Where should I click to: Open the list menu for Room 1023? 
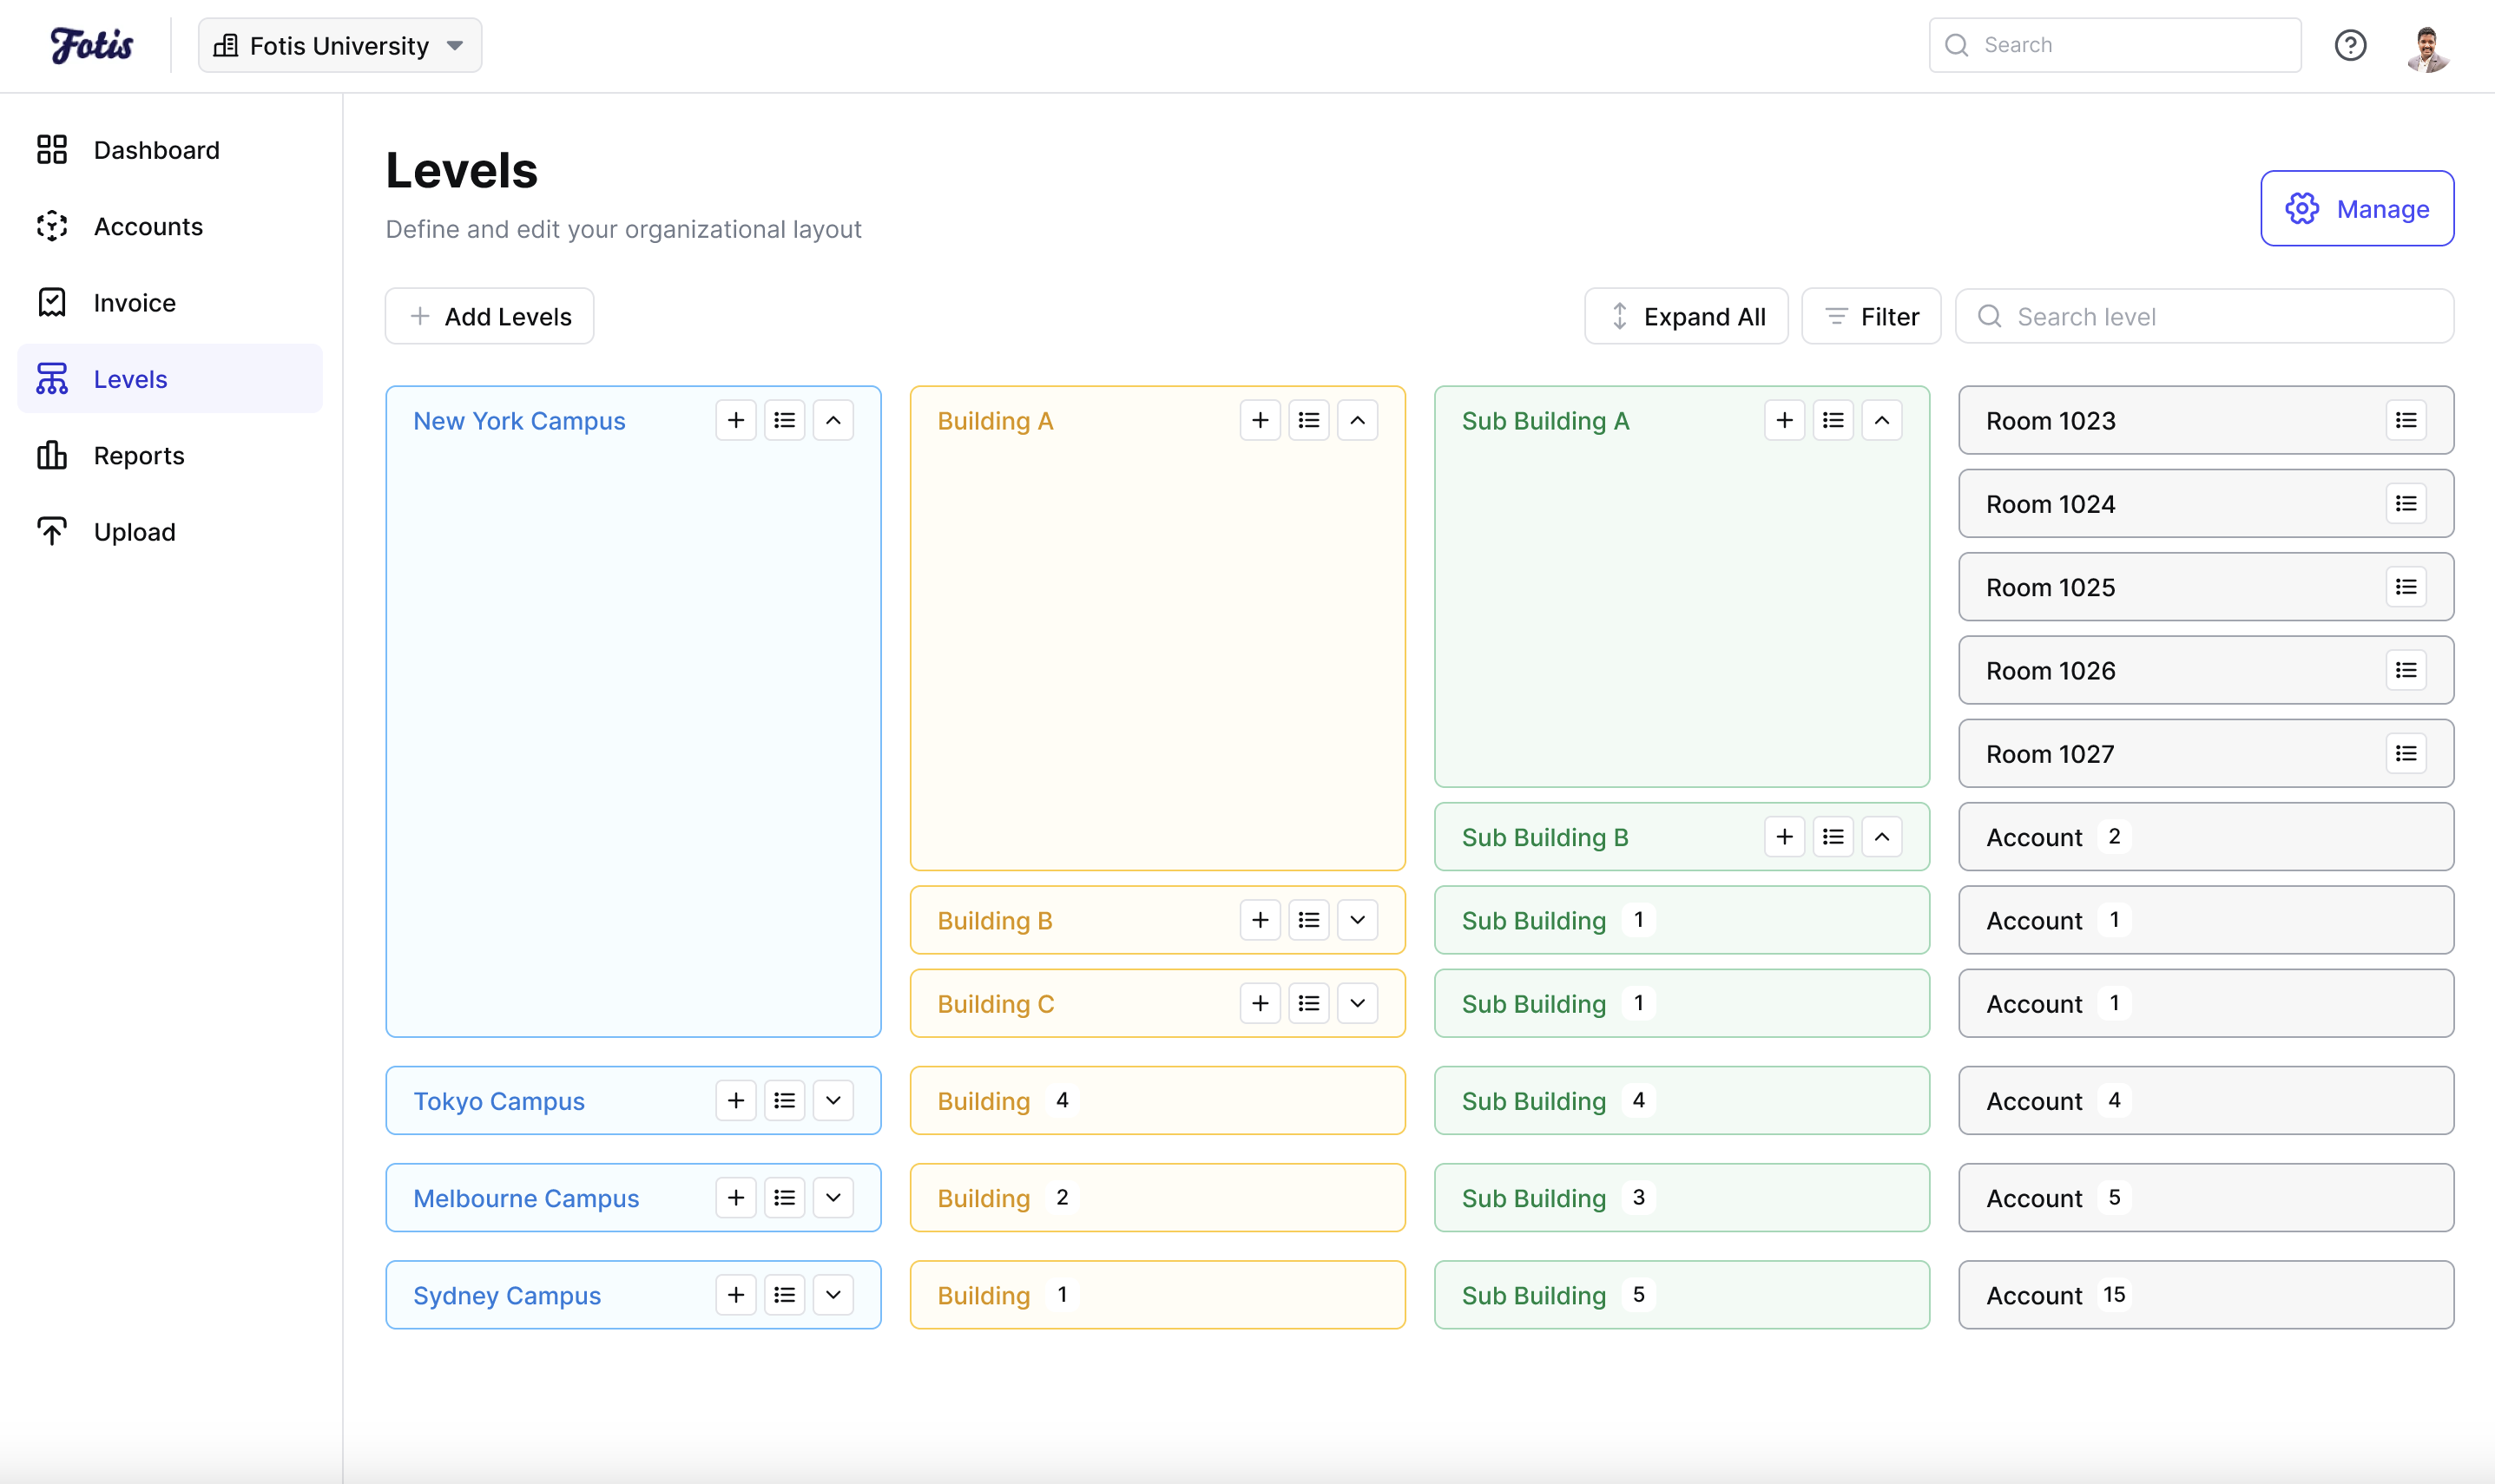[x=2407, y=420]
